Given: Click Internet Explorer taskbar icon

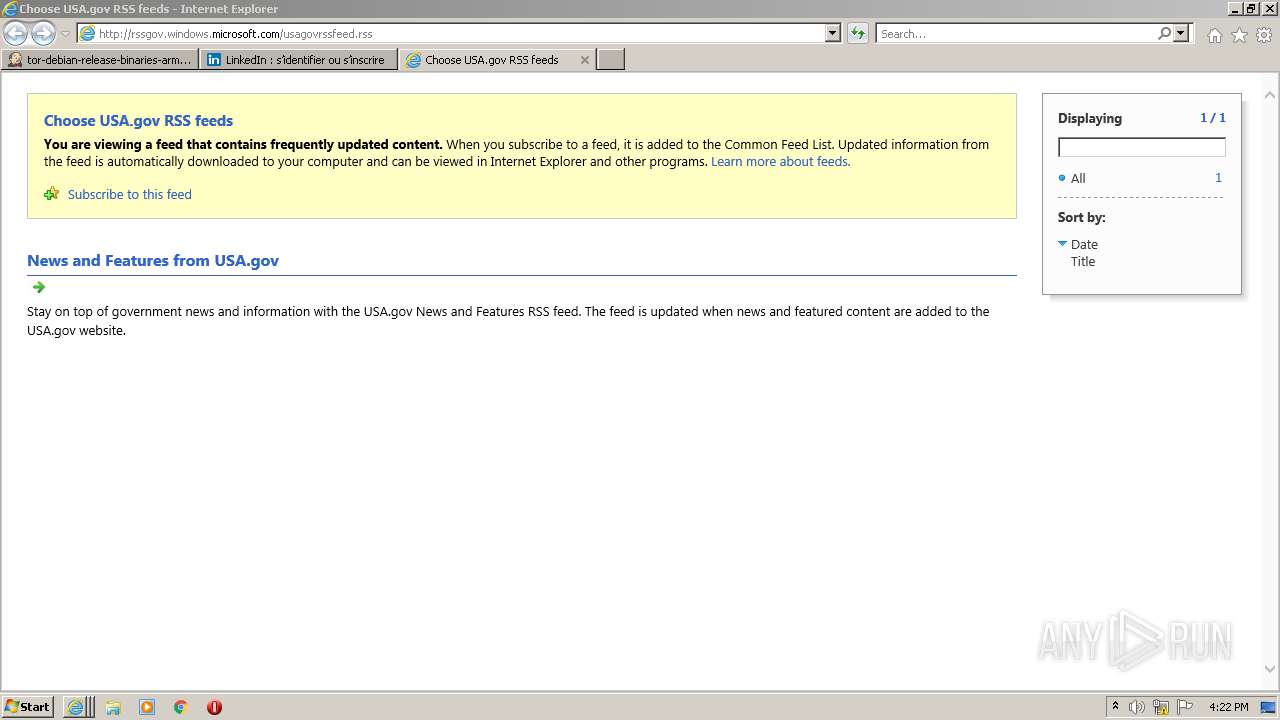Looking at the screenshot, I should tap(75, 707).
